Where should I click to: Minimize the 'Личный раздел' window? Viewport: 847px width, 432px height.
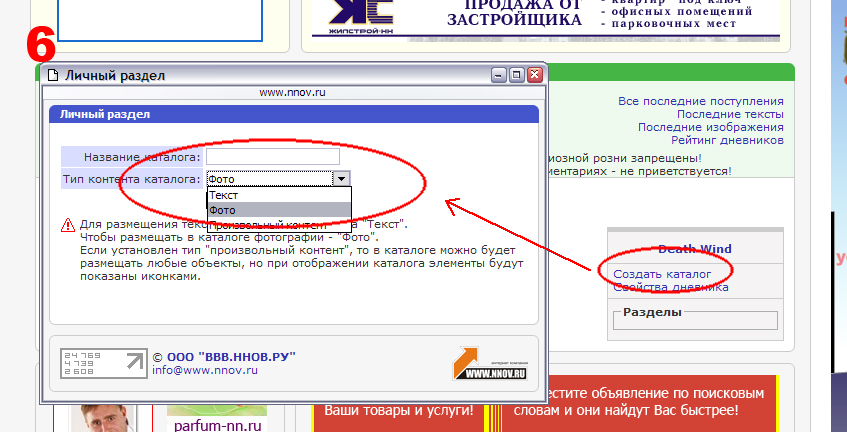[499, 75]
